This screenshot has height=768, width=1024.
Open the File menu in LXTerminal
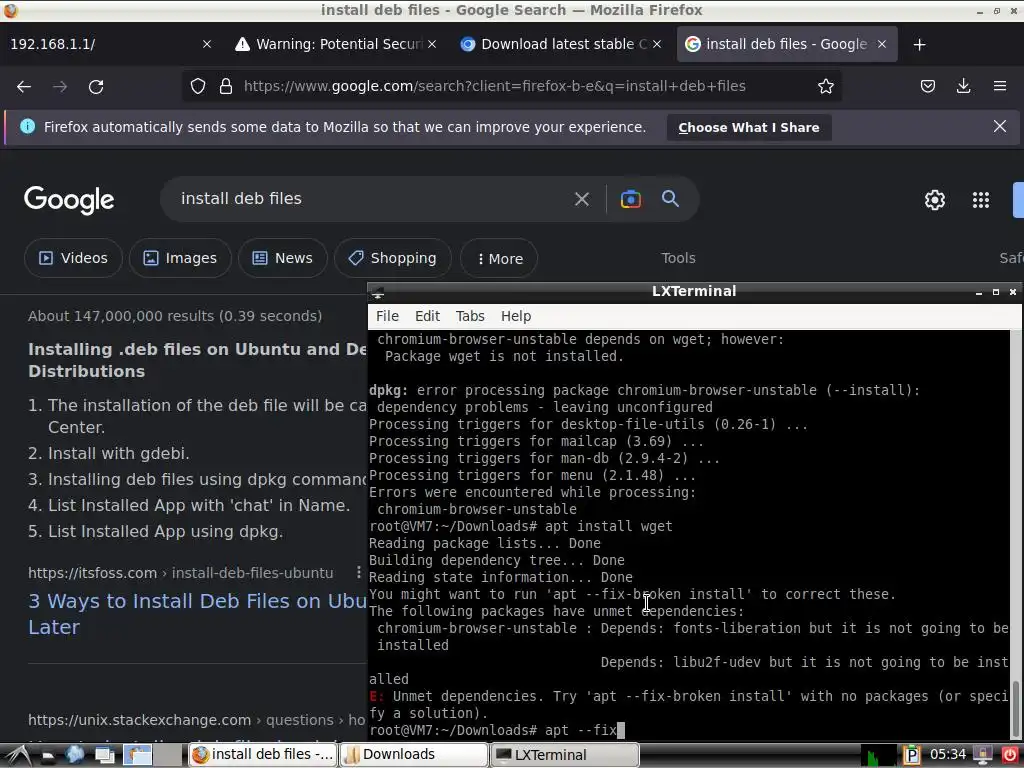point(387,316)
